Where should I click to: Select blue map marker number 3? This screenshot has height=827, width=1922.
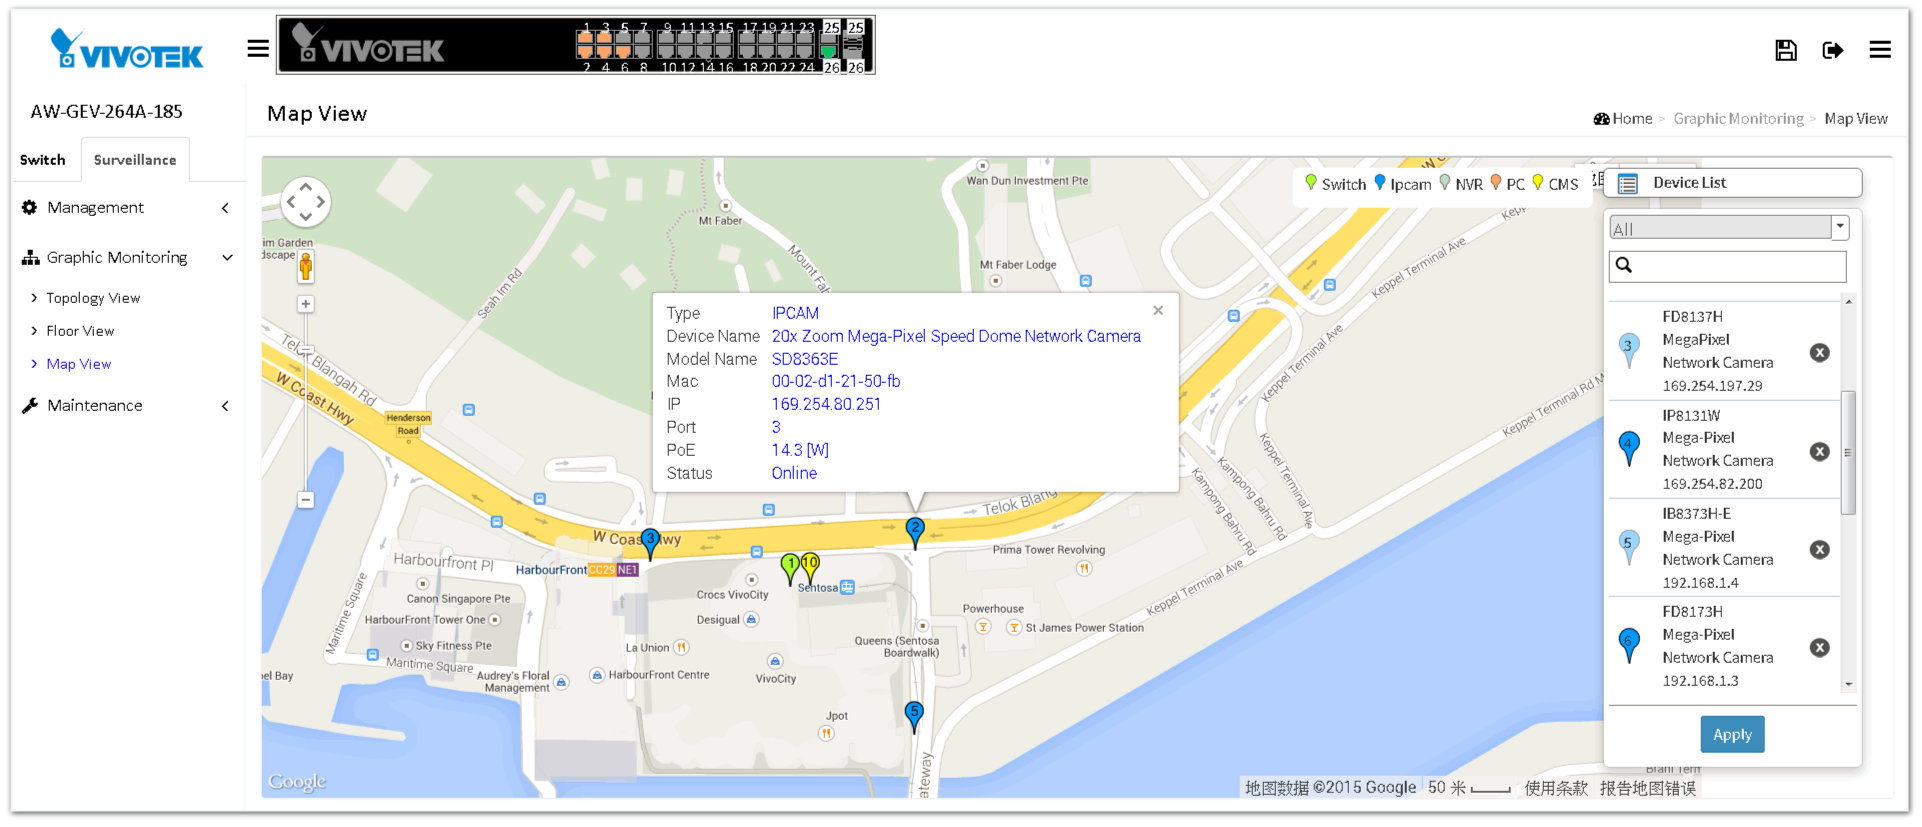coord(650,543)
